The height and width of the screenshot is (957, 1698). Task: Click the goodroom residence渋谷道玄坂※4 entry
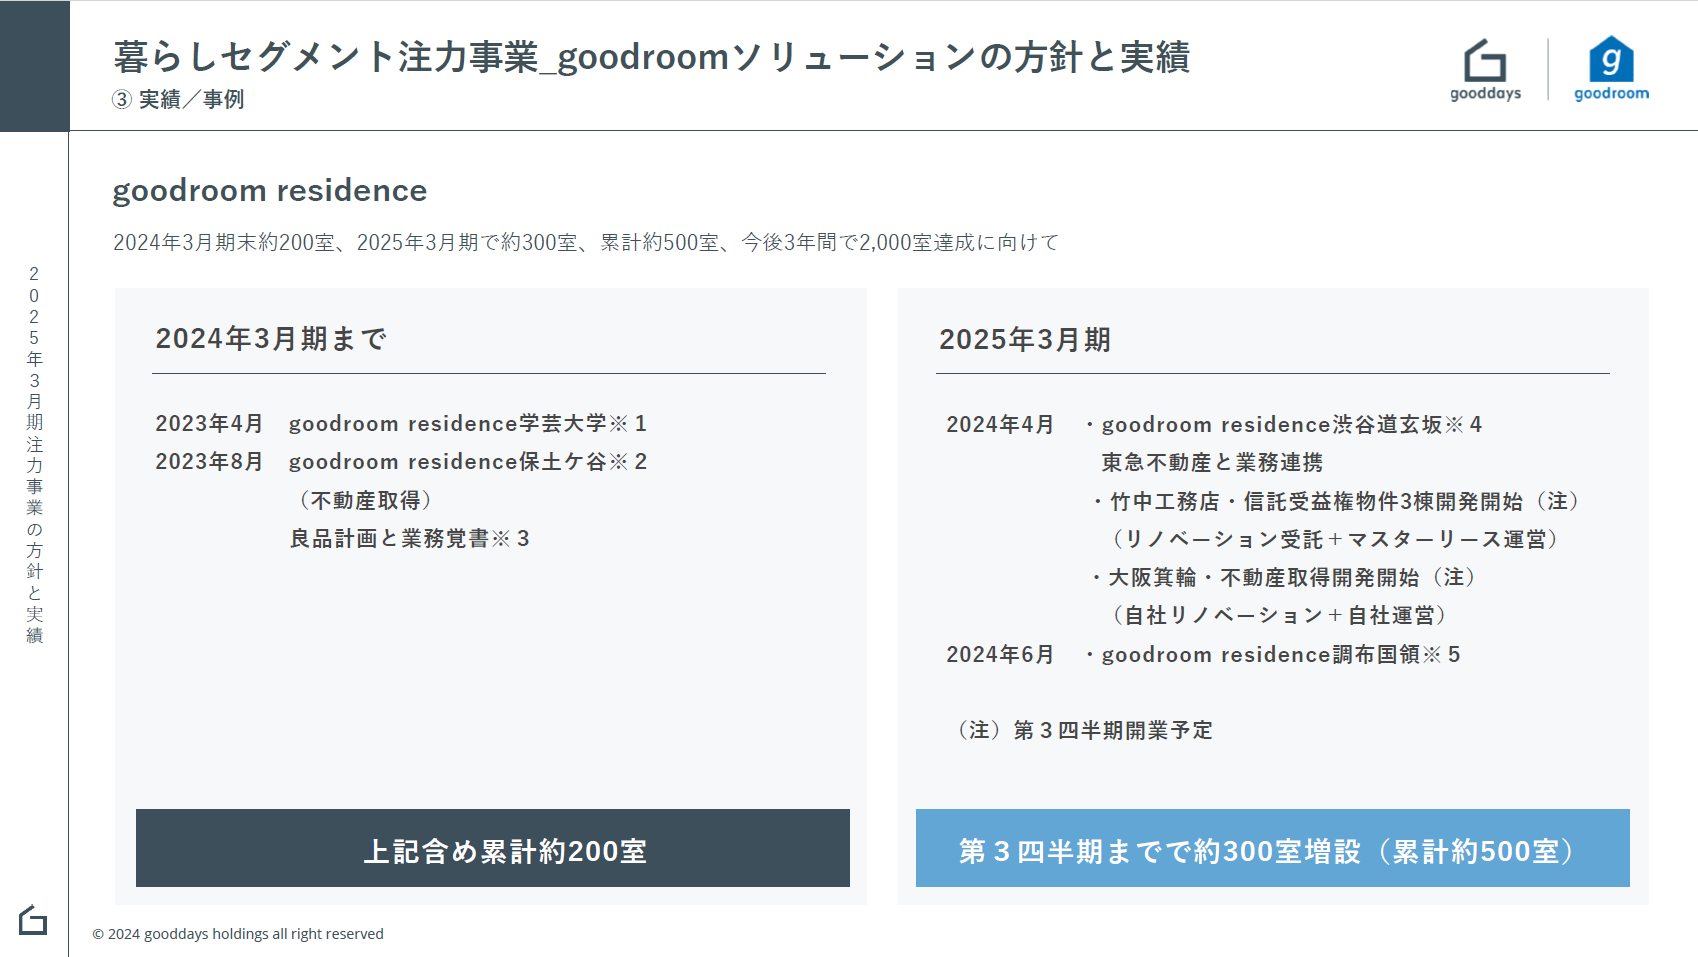[x=1291, y=425]
